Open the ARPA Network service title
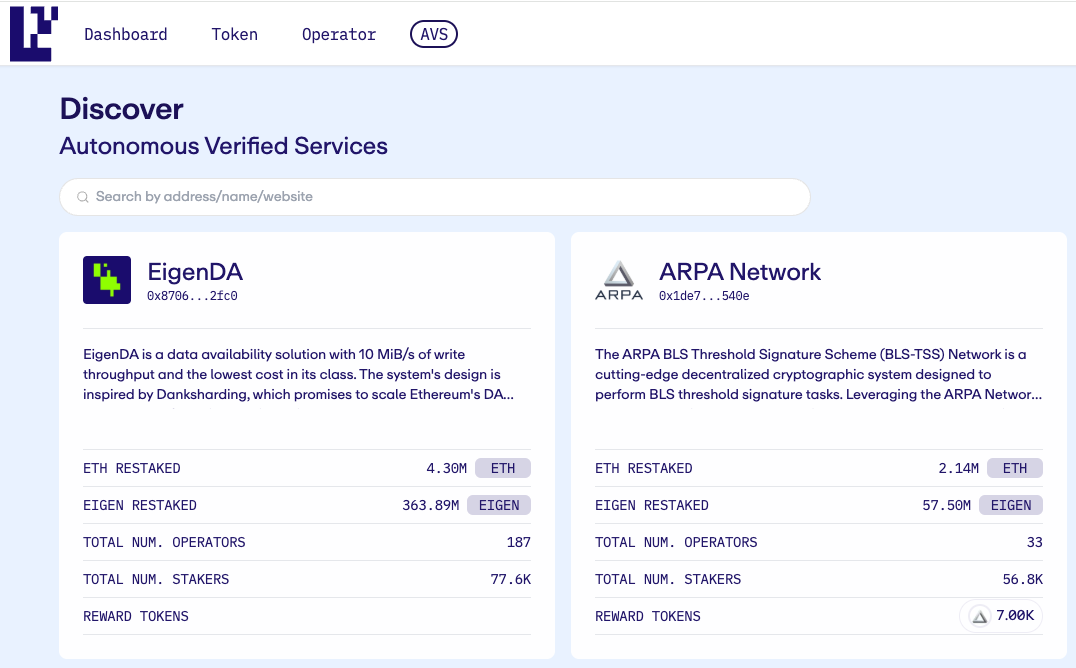 click(x=740, y=271)
